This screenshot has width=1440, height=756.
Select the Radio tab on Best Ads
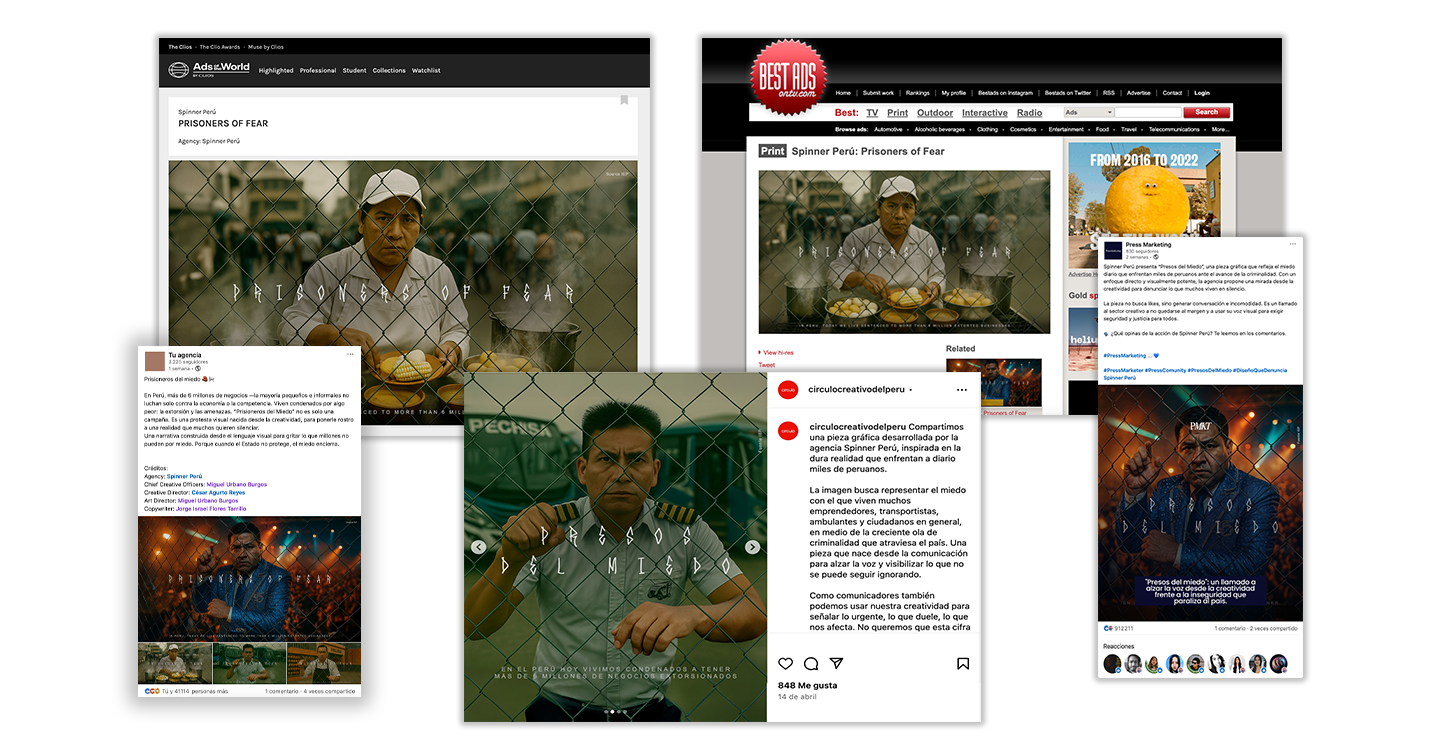pyautogui.click(x=1029, y=113)
